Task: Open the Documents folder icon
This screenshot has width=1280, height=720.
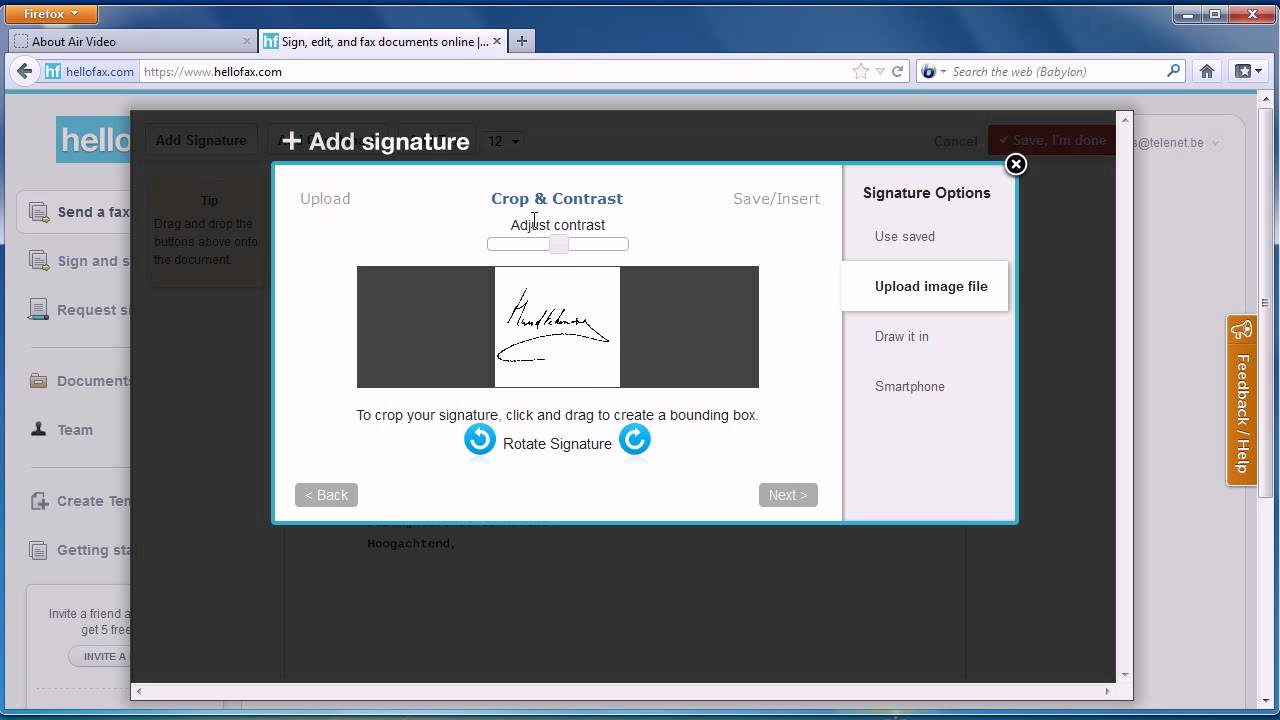Action: pyautogui.click(x=39, y=380)
